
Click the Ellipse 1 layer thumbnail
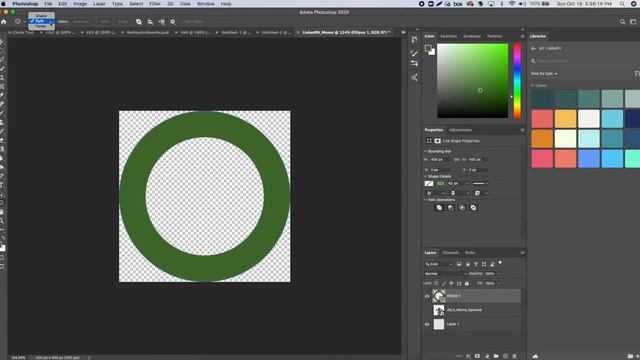(x=439, y=296)
